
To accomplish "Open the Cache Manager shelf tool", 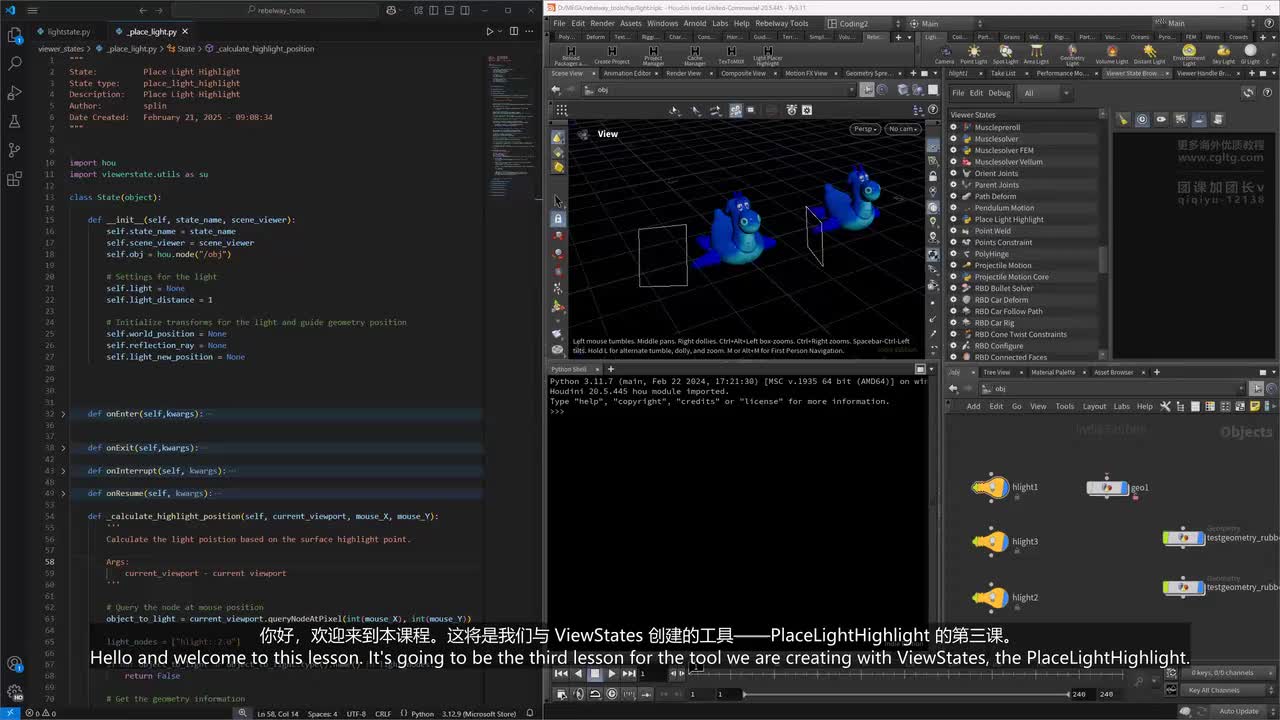I will (x=695, y=55).
